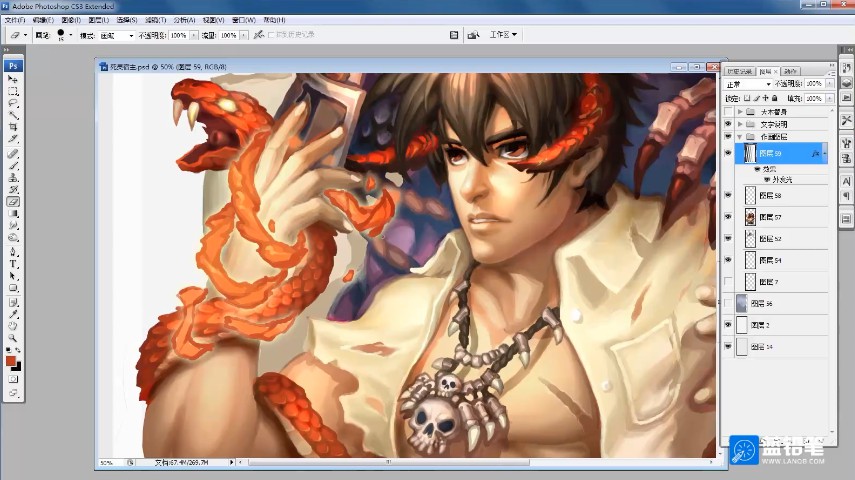Image resolution: width=855 pixels, height=480 pixels.
Task: Select the History Brush tool
Action: (13, 190)
